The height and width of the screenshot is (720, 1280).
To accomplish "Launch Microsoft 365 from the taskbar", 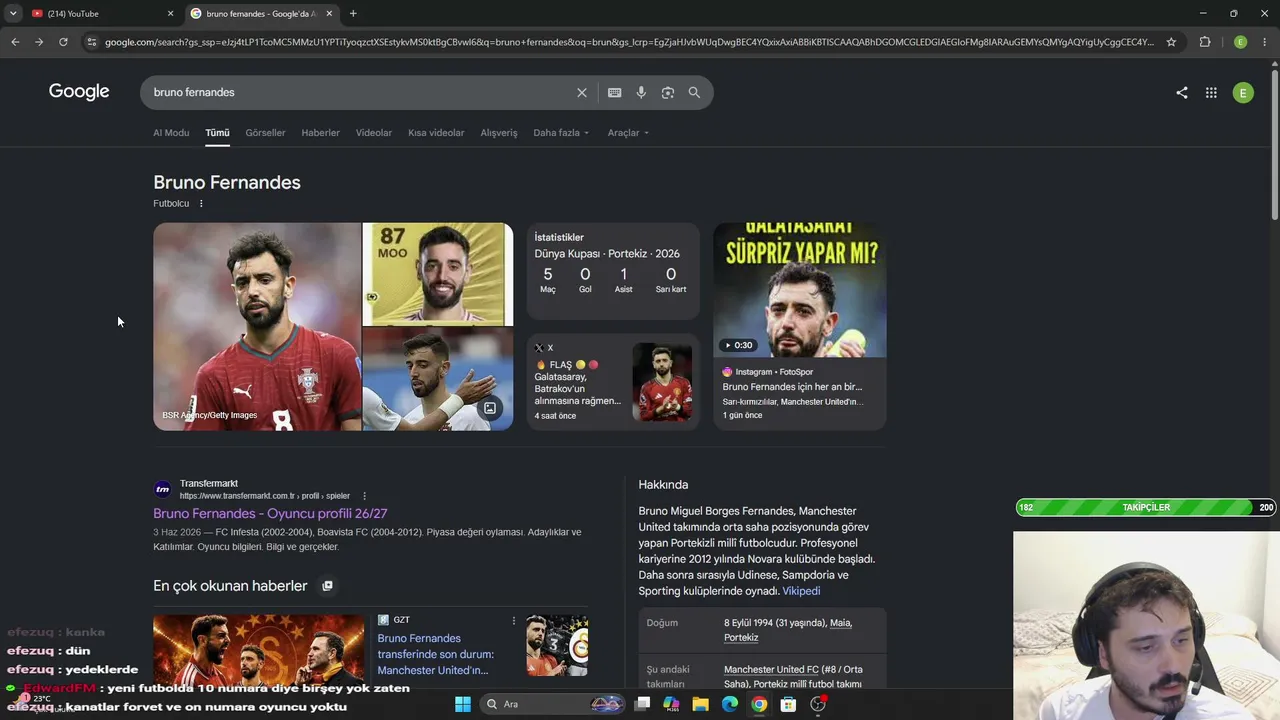I will point(672,704).
